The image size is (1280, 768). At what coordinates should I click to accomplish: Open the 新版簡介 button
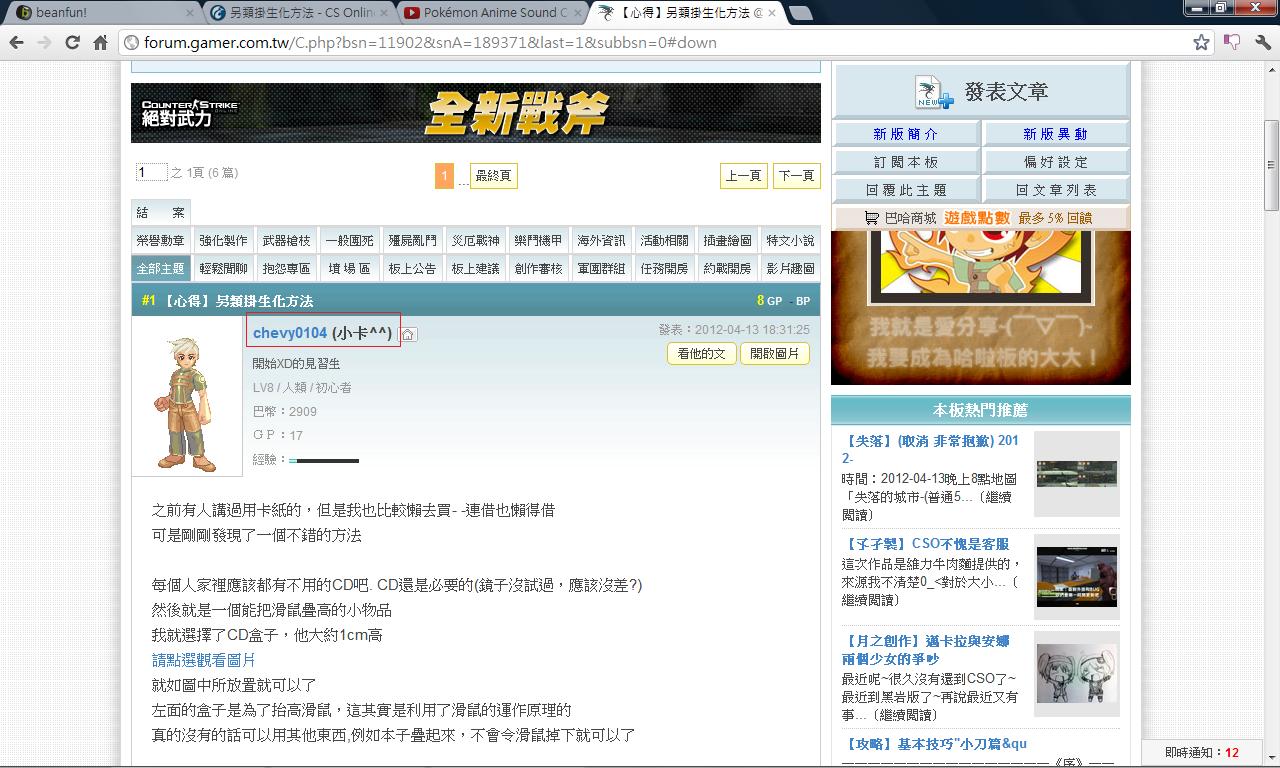click(x=906, y=133)
